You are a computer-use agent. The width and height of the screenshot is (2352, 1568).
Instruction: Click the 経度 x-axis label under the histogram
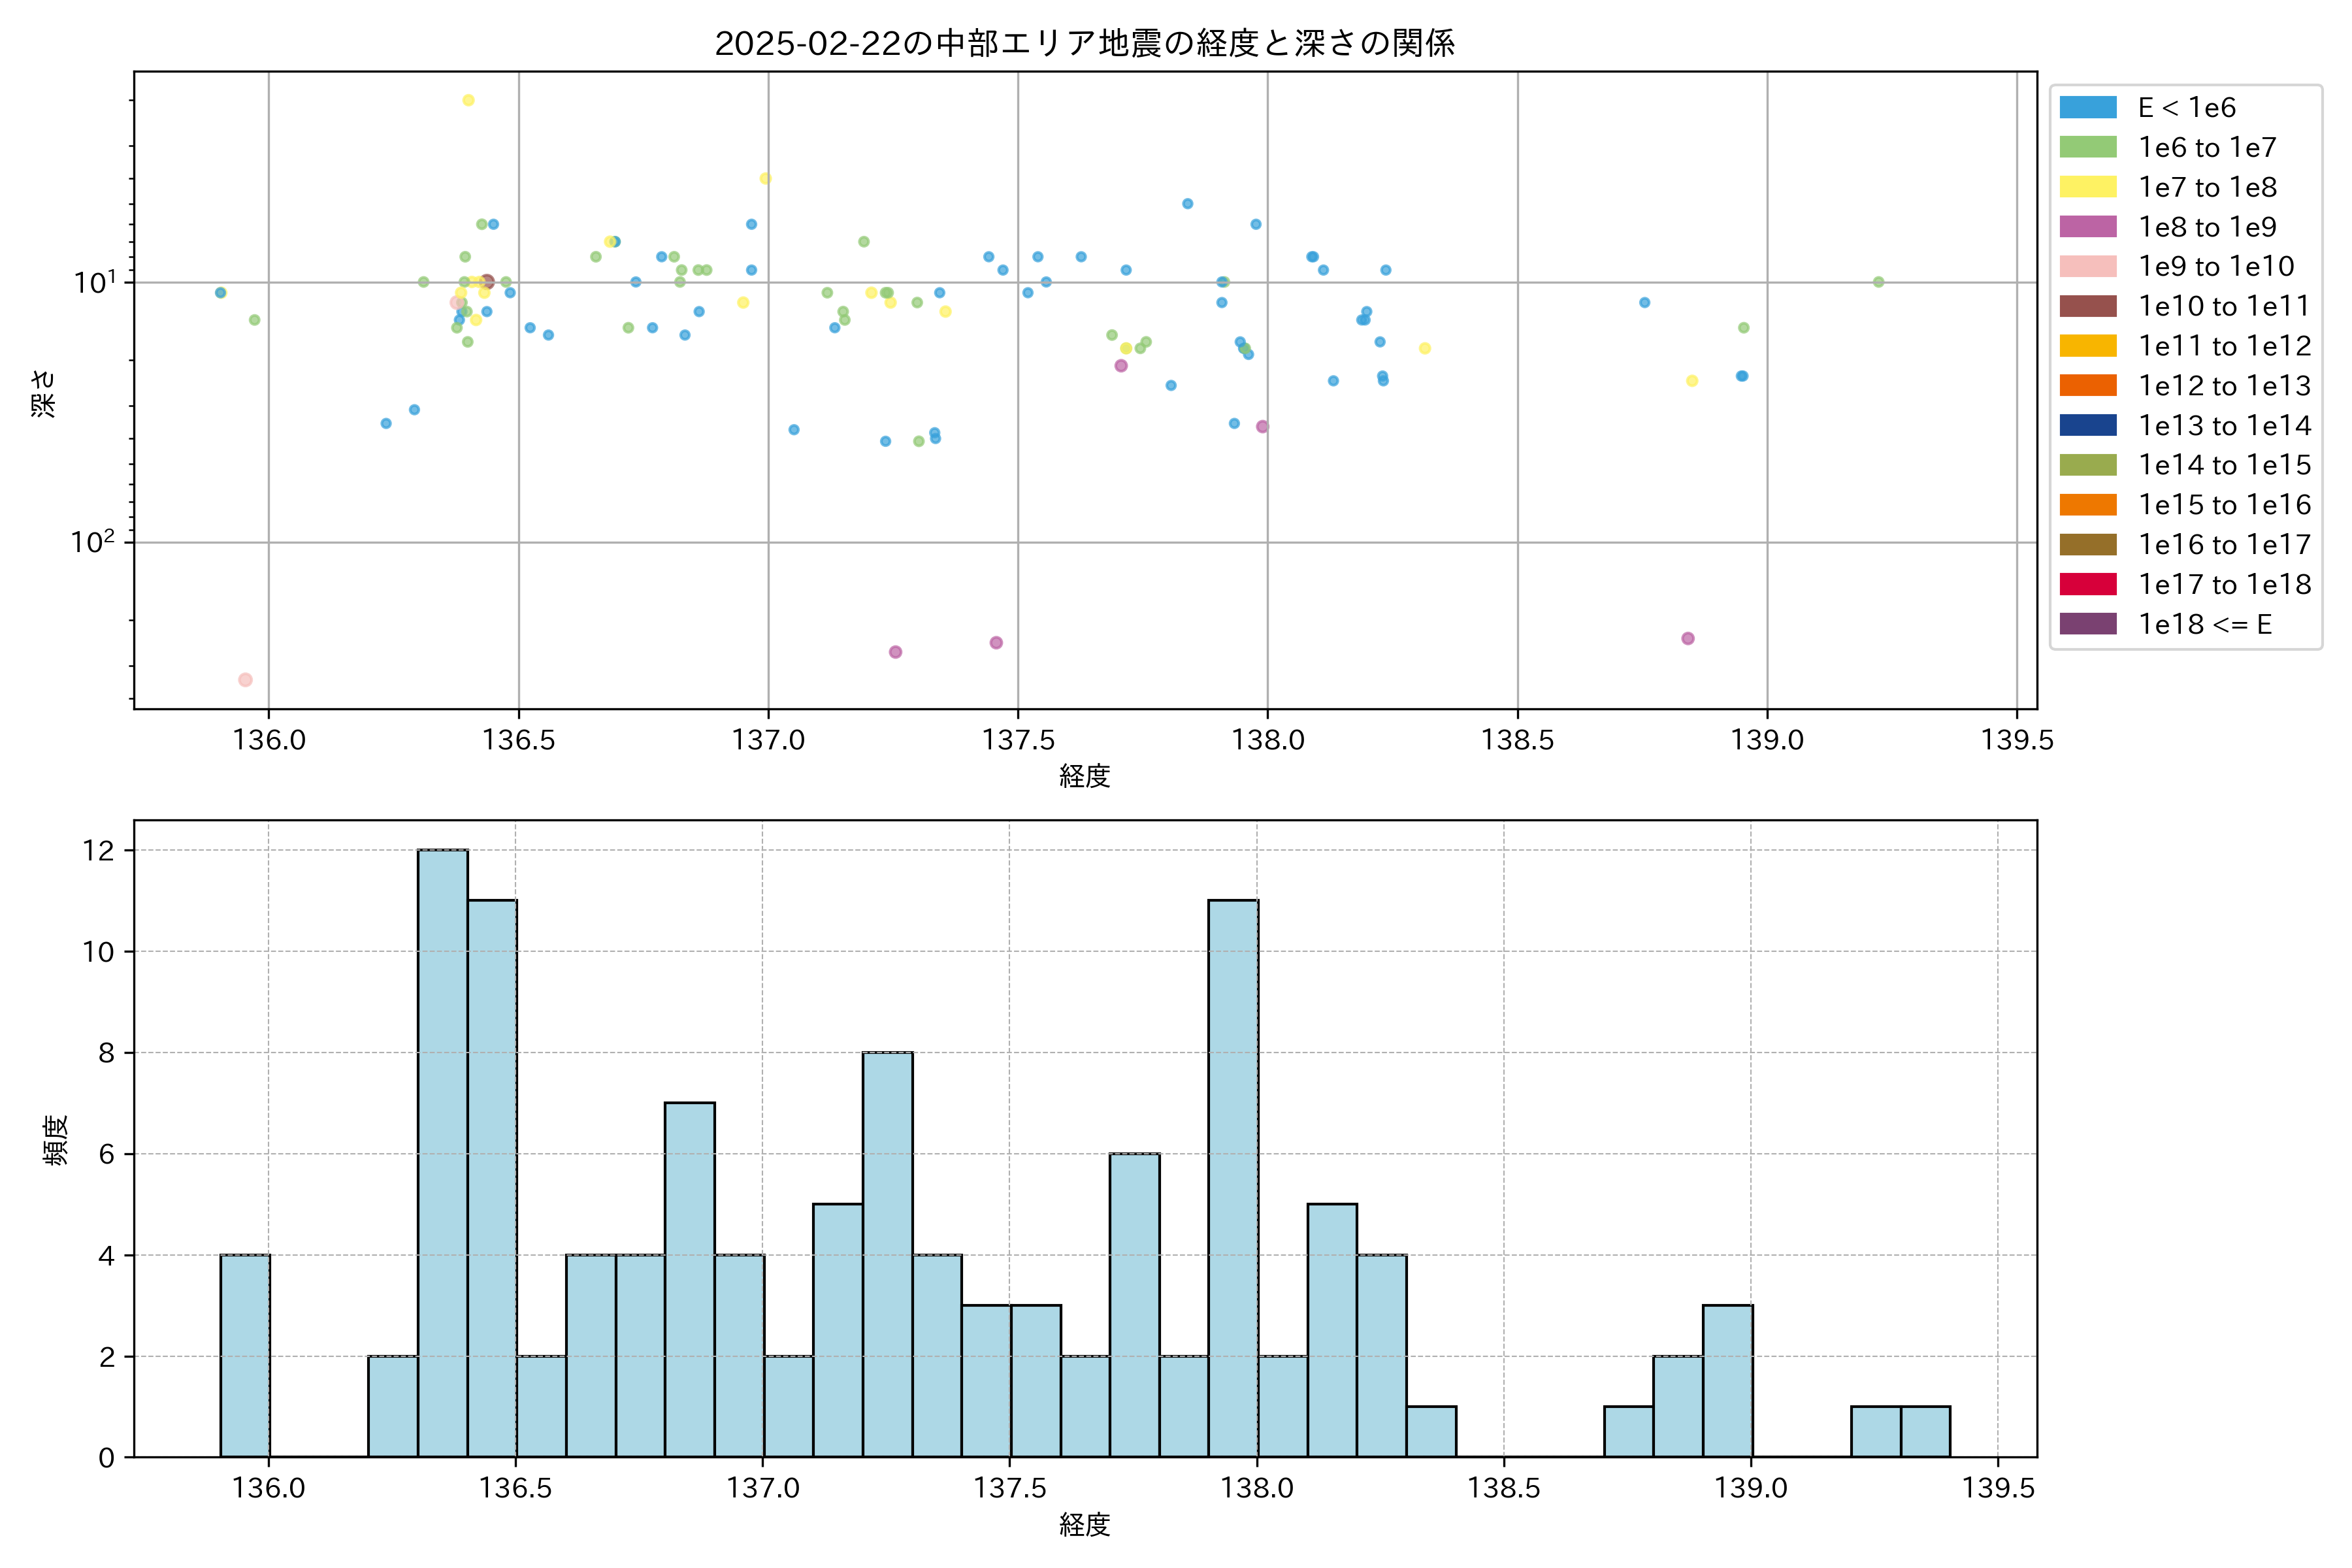point(1084,1524)
